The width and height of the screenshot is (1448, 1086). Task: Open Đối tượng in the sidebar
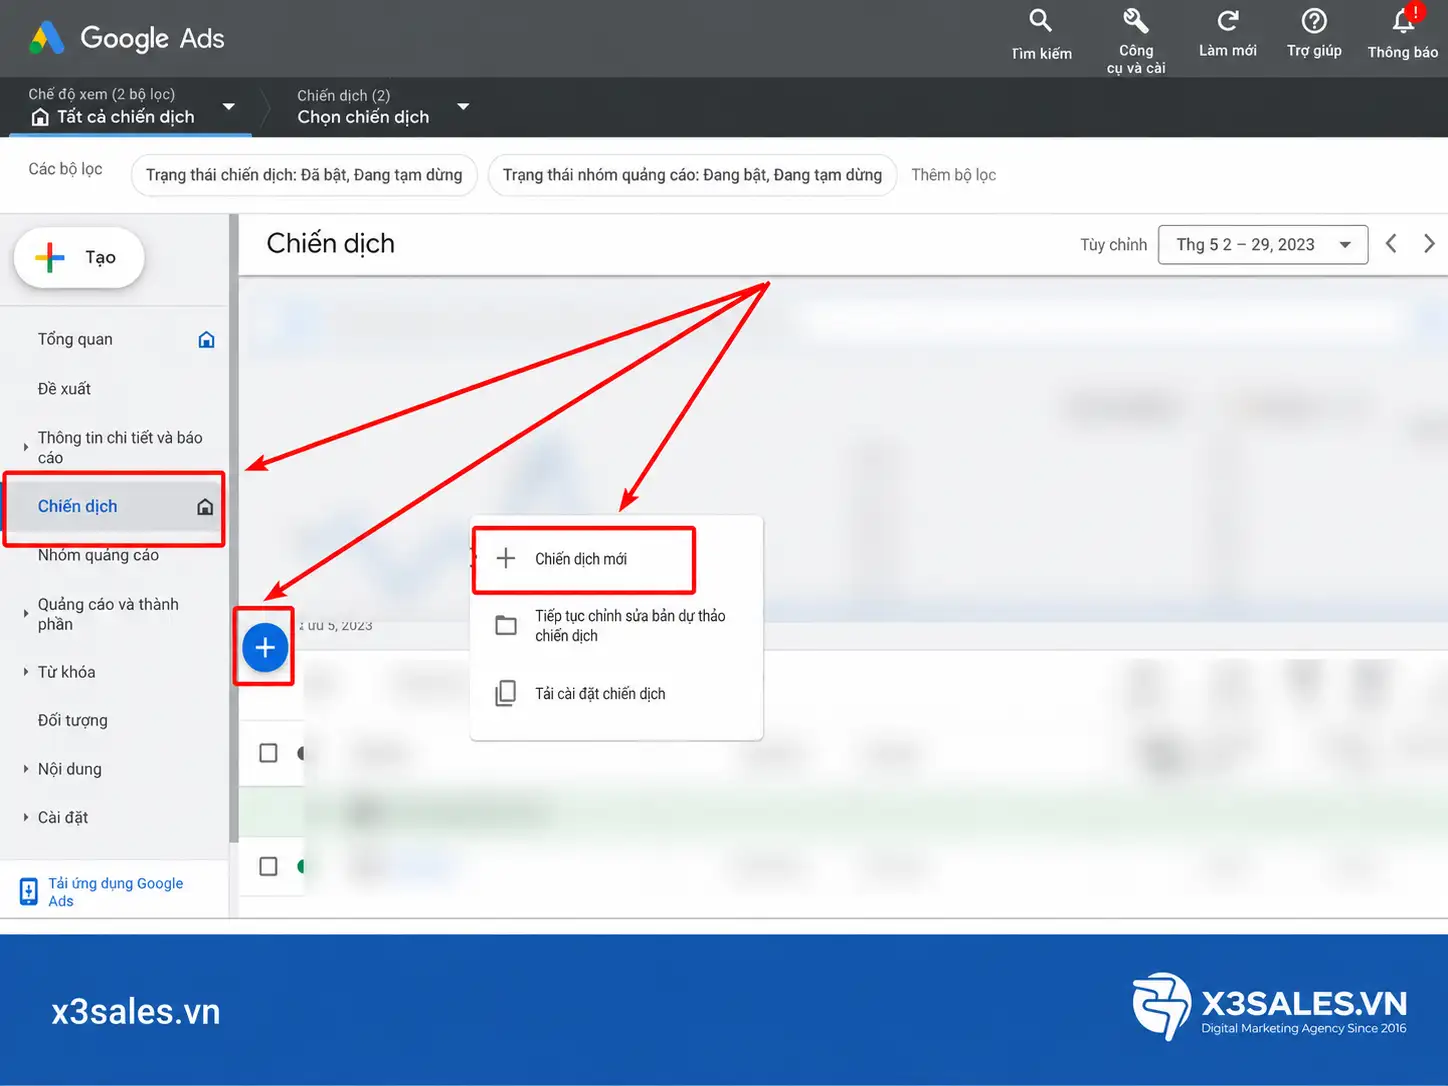(72, 720)
